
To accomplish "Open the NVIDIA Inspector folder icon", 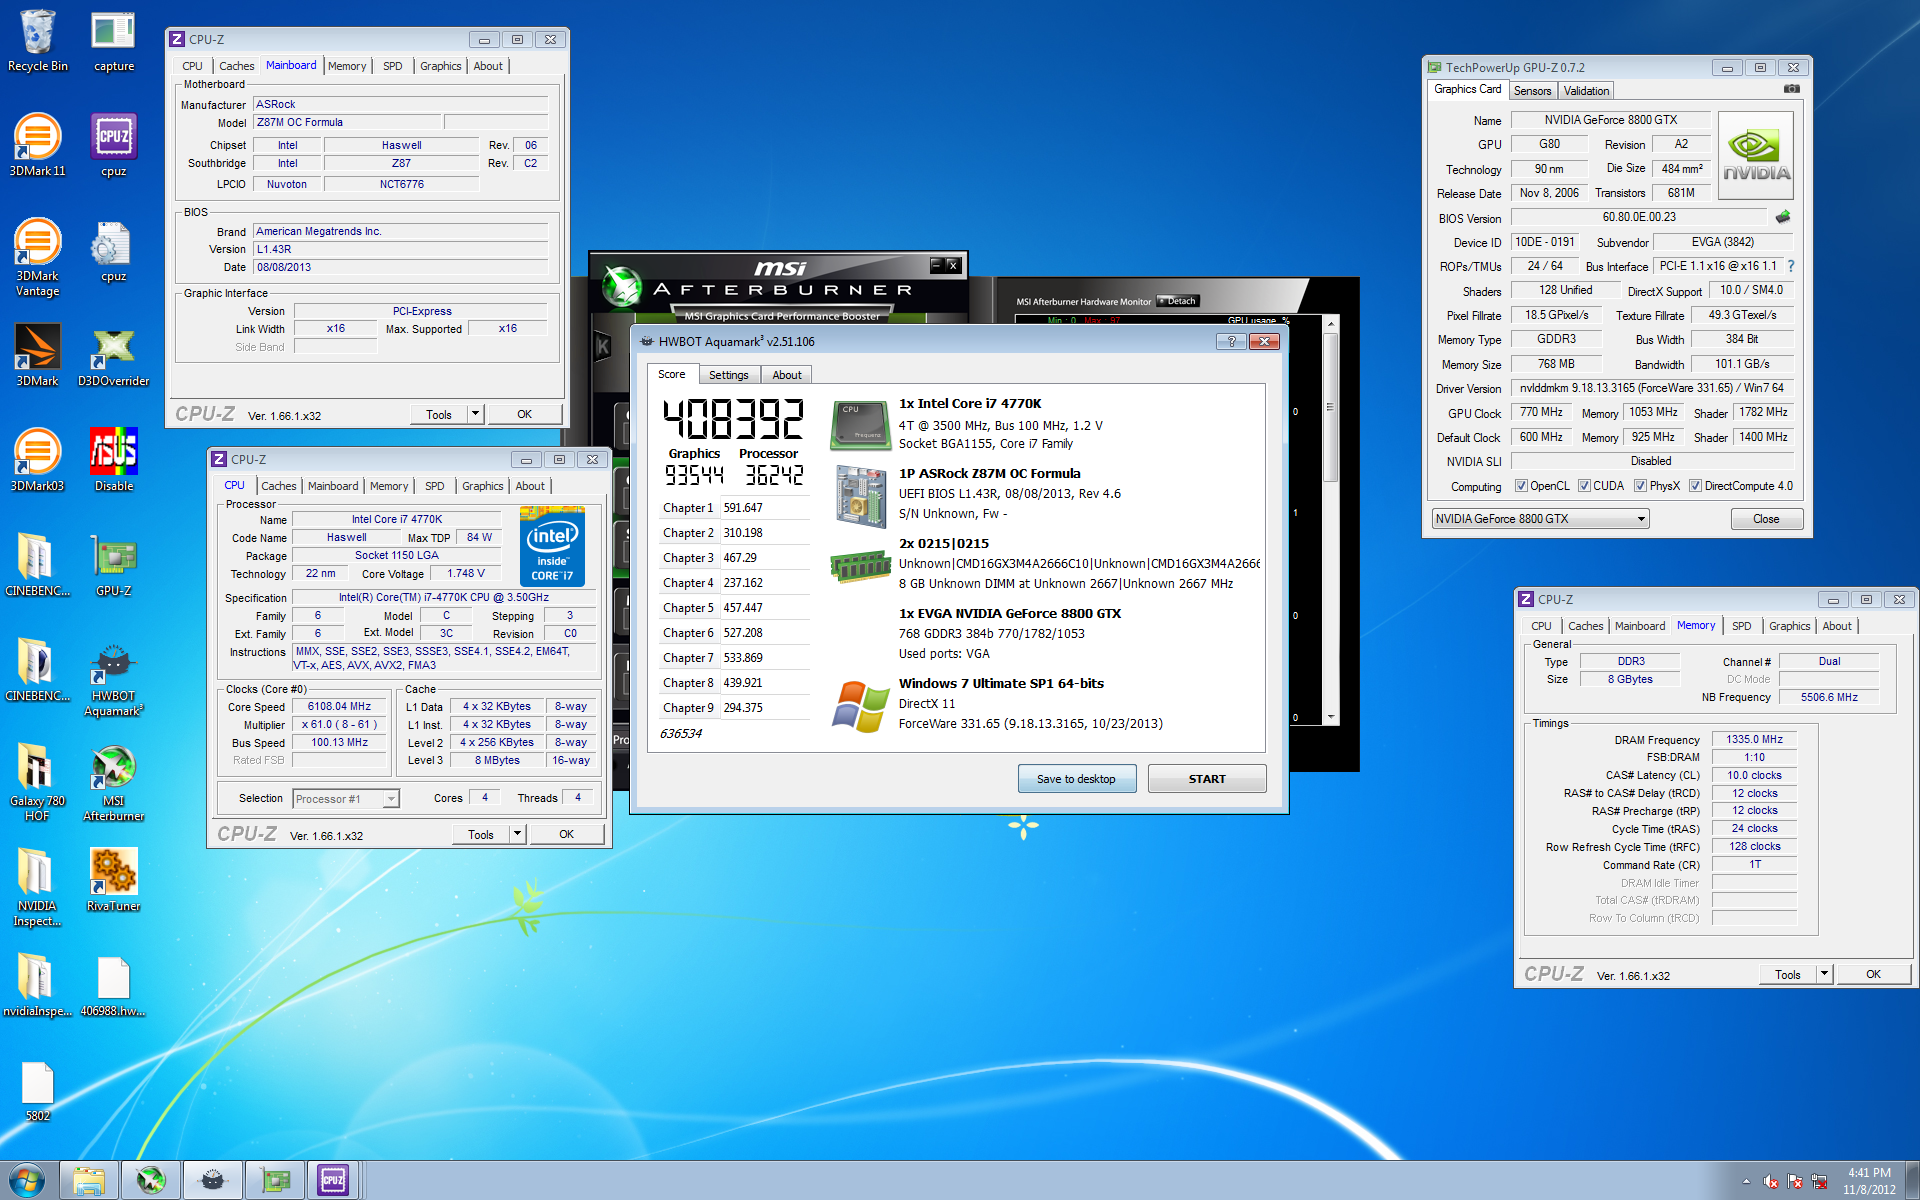I will coord(37,888).
